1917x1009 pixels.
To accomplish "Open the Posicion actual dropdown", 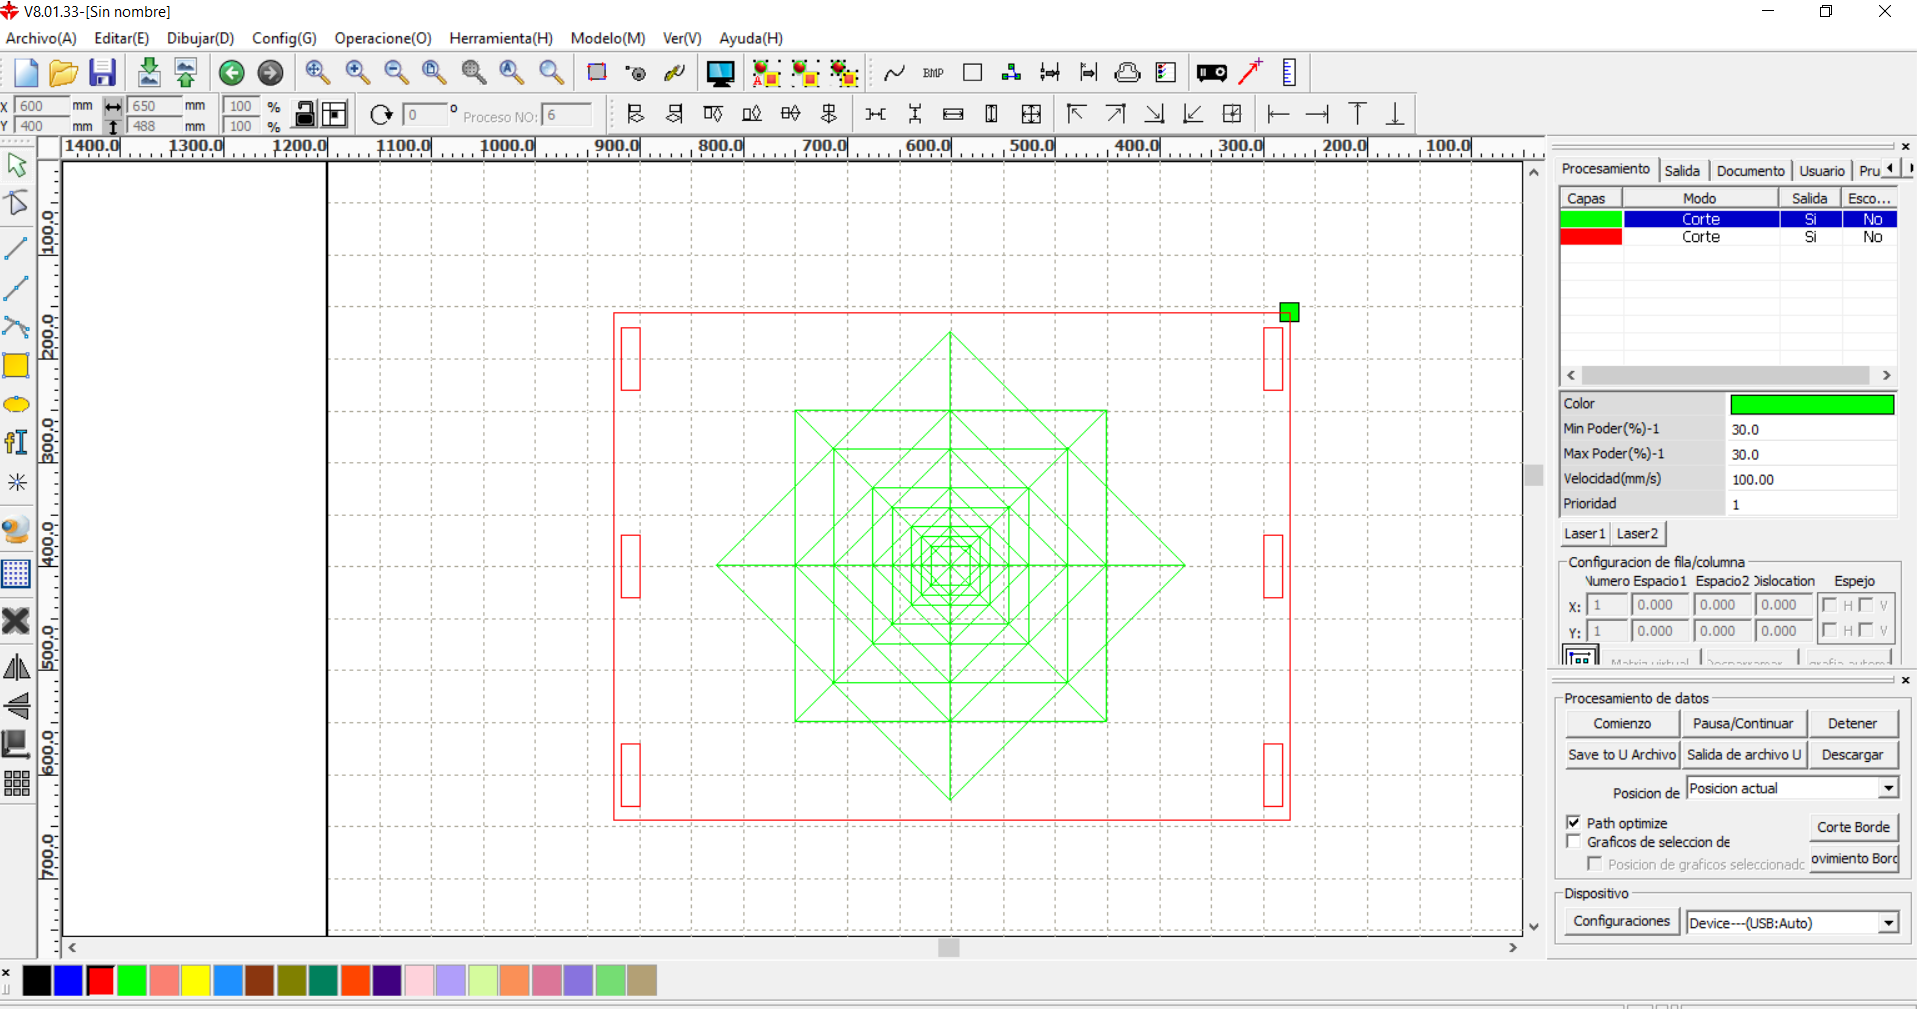I will 1888,788.
